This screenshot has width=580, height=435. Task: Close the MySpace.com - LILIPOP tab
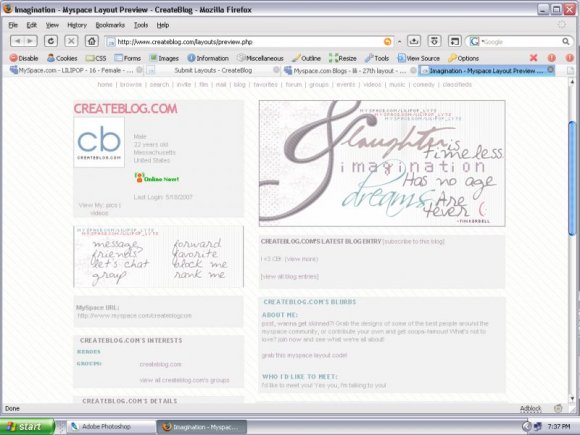pyautogui.click(x=139, y=70)
